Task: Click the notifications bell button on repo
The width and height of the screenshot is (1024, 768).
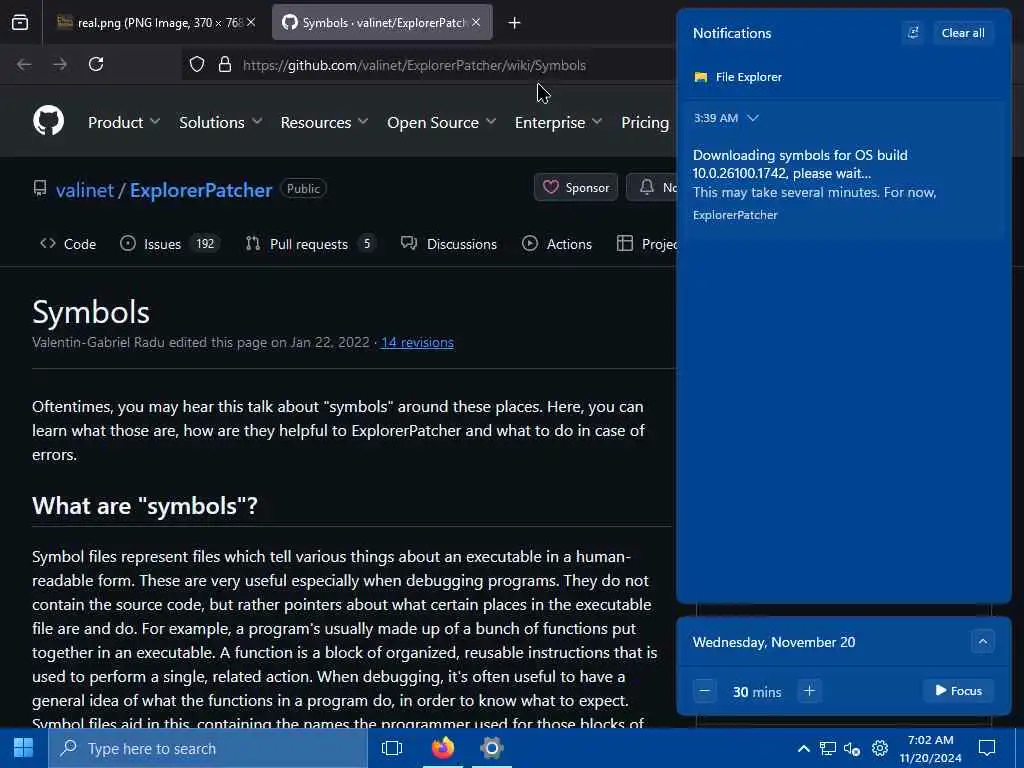Action: (x=652, y=187)
